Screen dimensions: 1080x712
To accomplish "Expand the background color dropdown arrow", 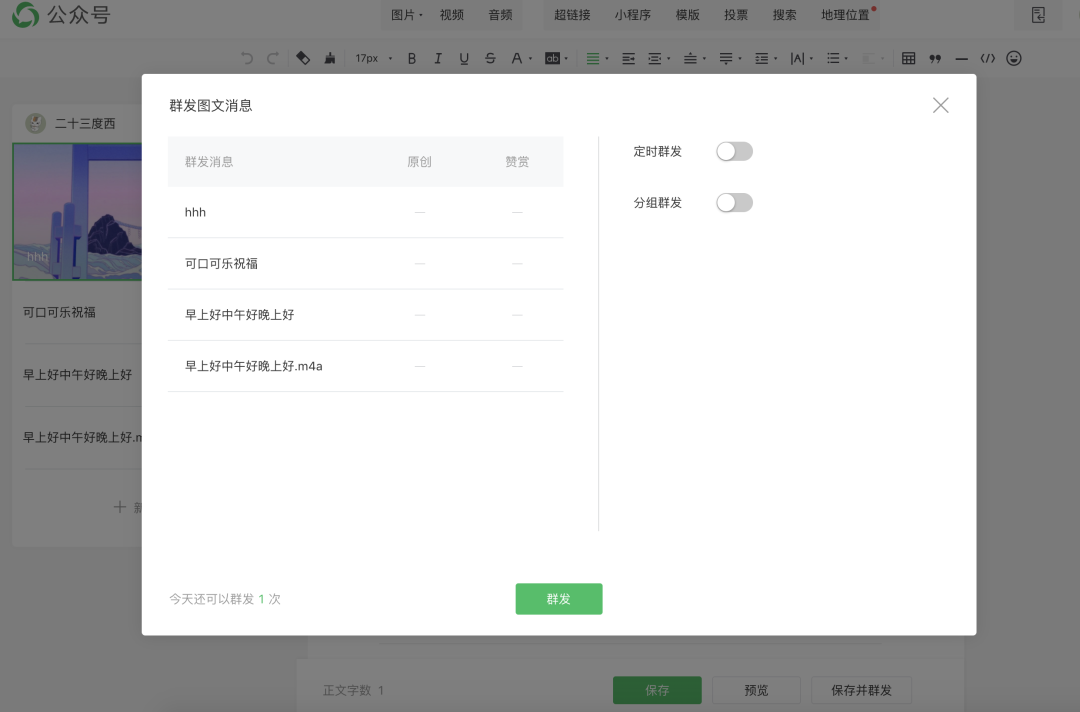I will coord(566,59).
